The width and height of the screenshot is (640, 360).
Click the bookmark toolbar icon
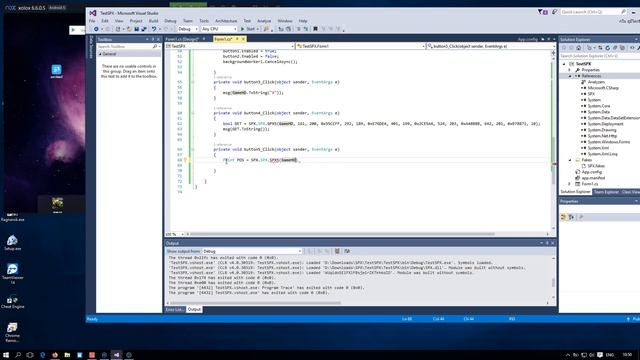click(315, 29)
